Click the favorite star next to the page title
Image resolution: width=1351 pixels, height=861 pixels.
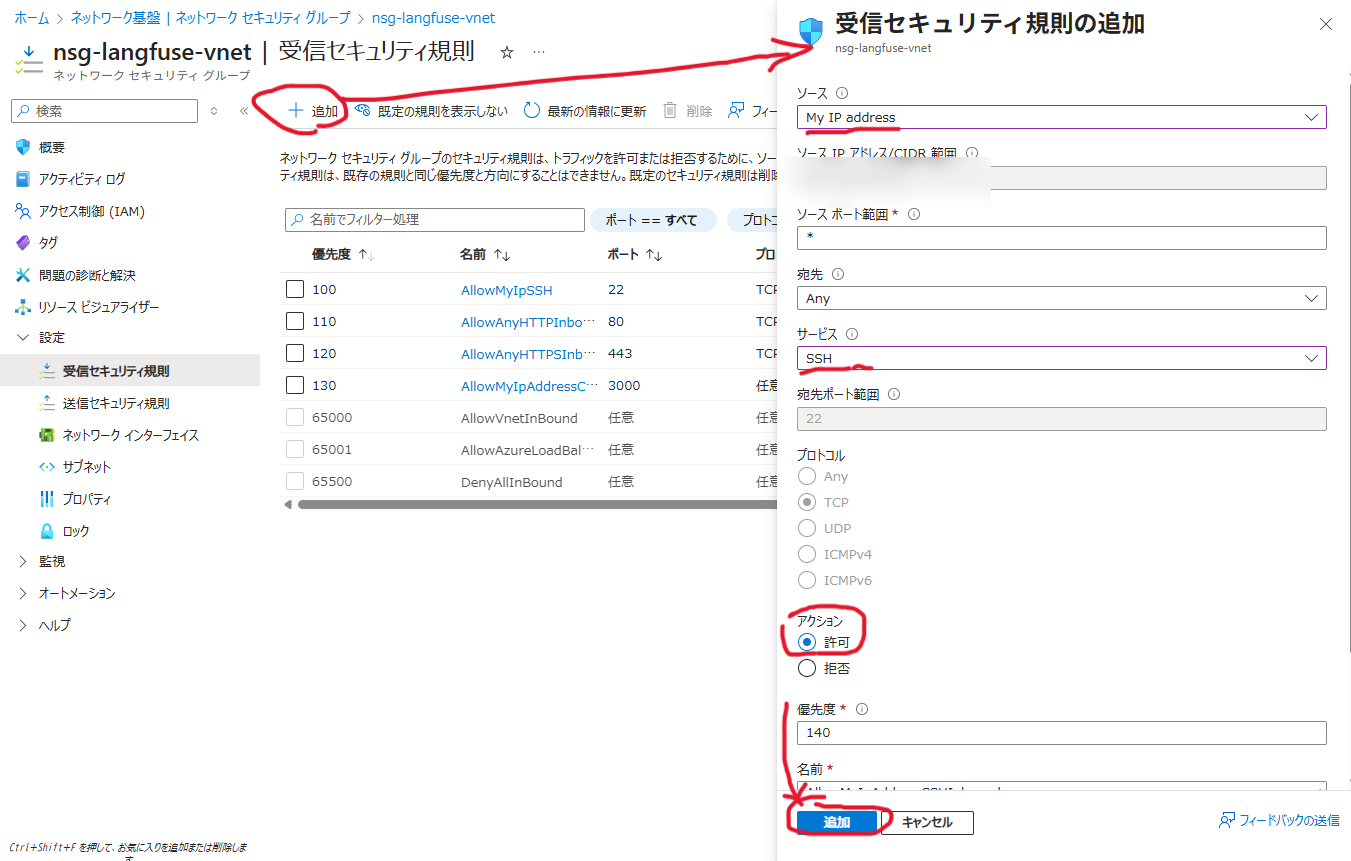[x=507, y=52]
